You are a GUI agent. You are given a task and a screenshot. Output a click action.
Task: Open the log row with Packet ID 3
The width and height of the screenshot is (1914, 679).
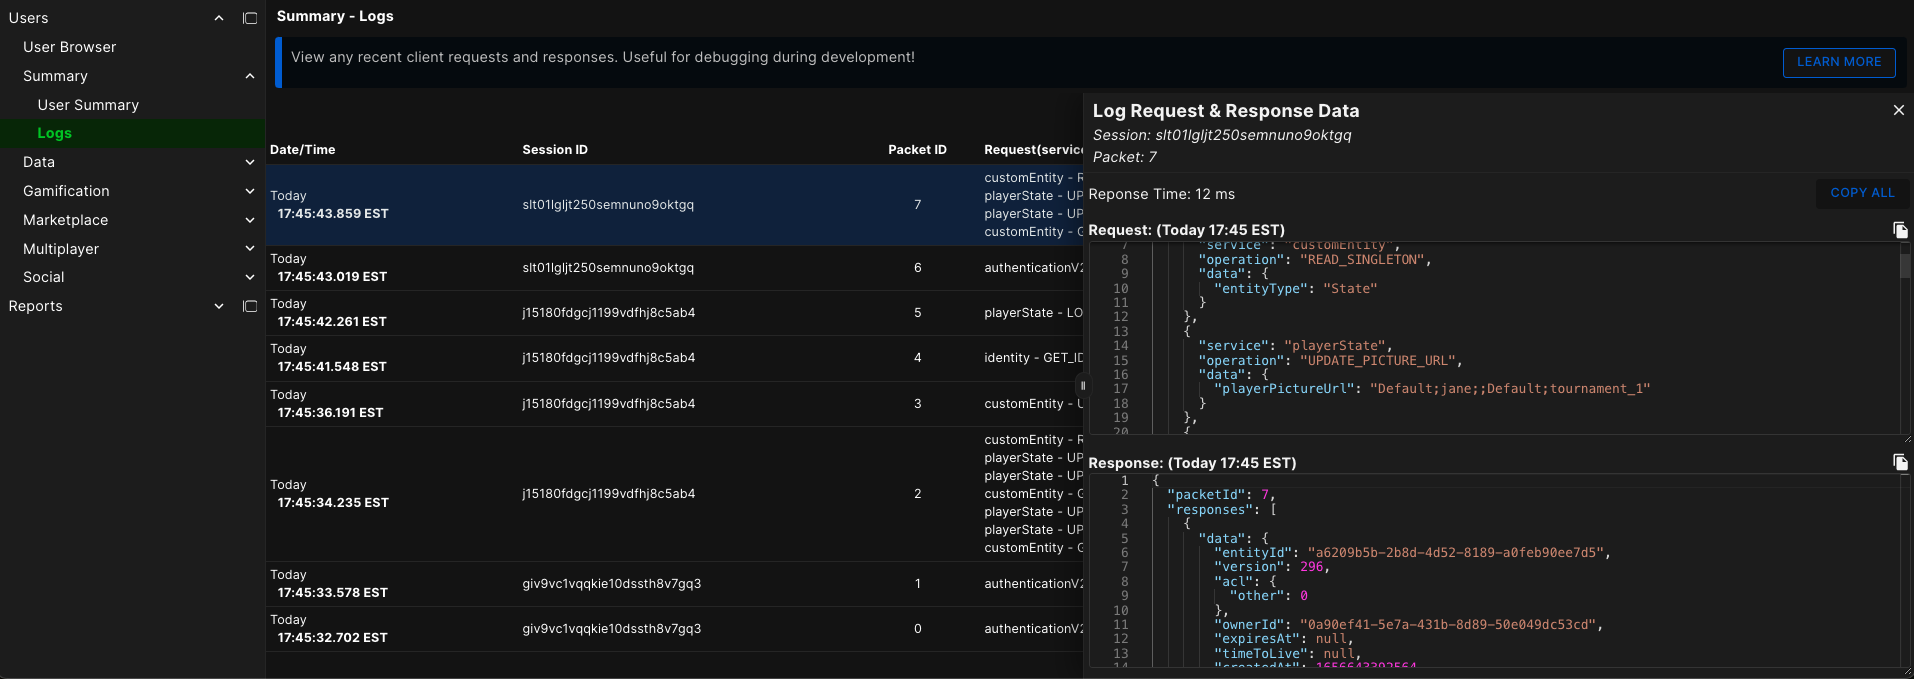coord(675,404)
